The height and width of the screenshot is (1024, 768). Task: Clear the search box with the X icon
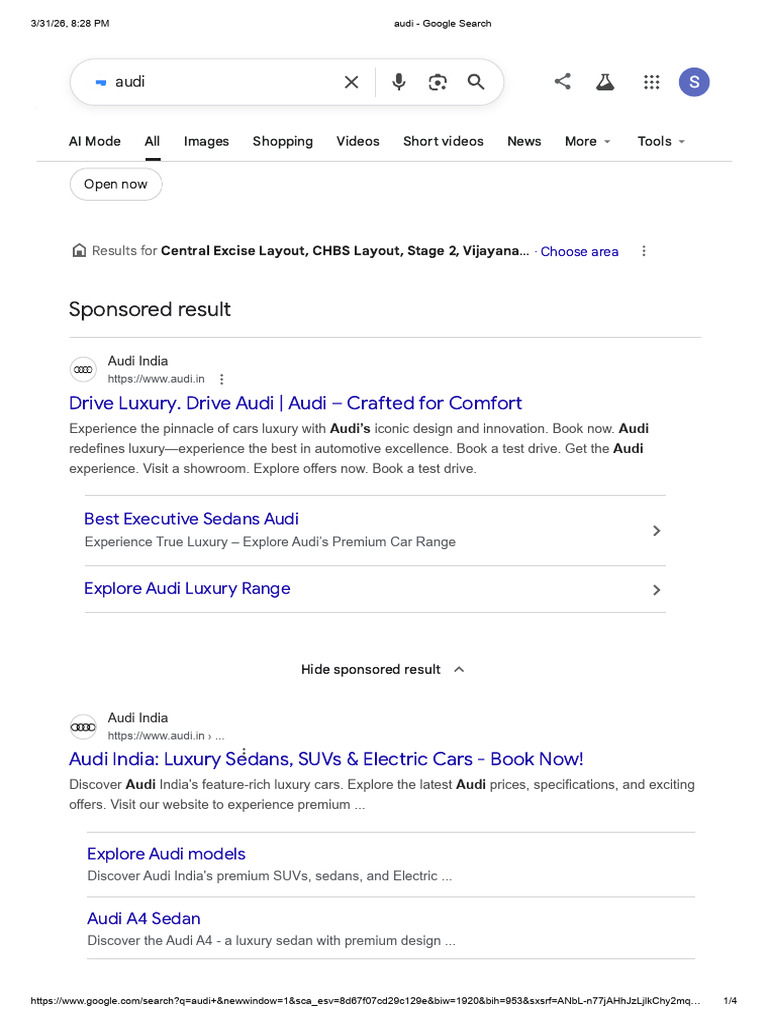(351, 82)
